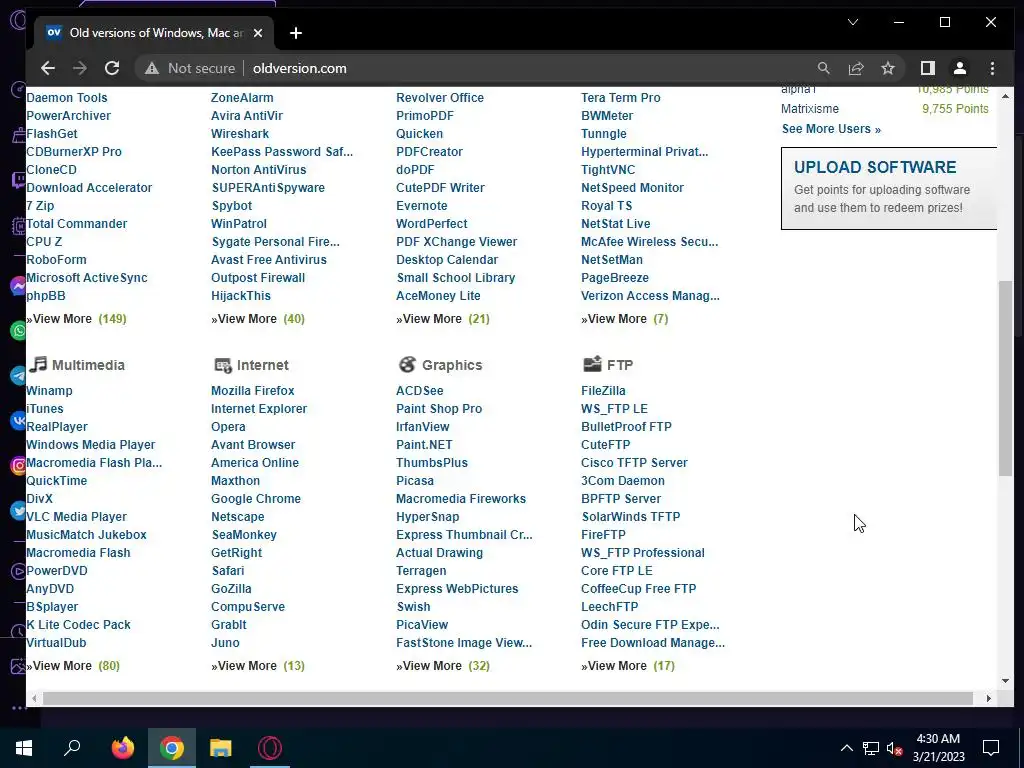This screenshot has width=1024, height=768.
Task: Click the vertical scrollbar thumb
Action: click(1005, 378)
